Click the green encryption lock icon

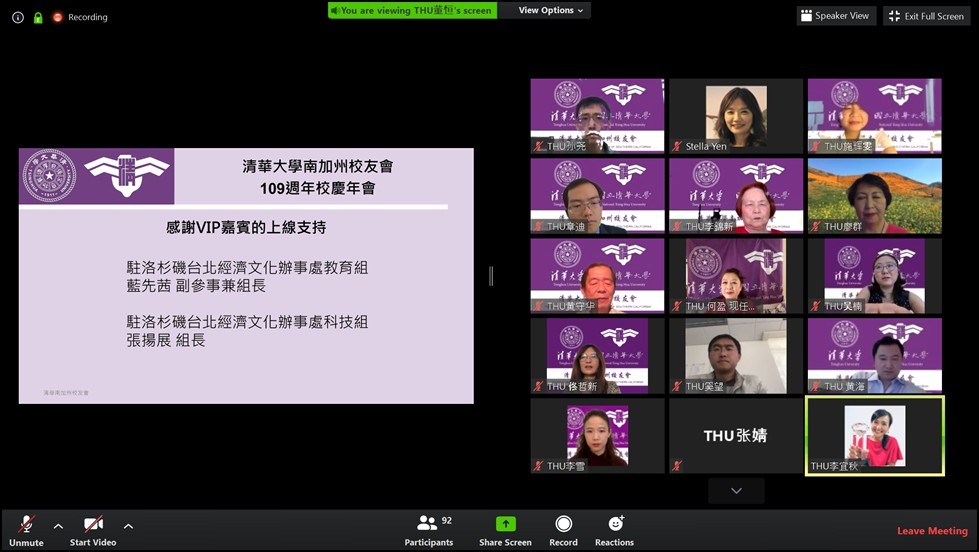[x=38, y=17]
